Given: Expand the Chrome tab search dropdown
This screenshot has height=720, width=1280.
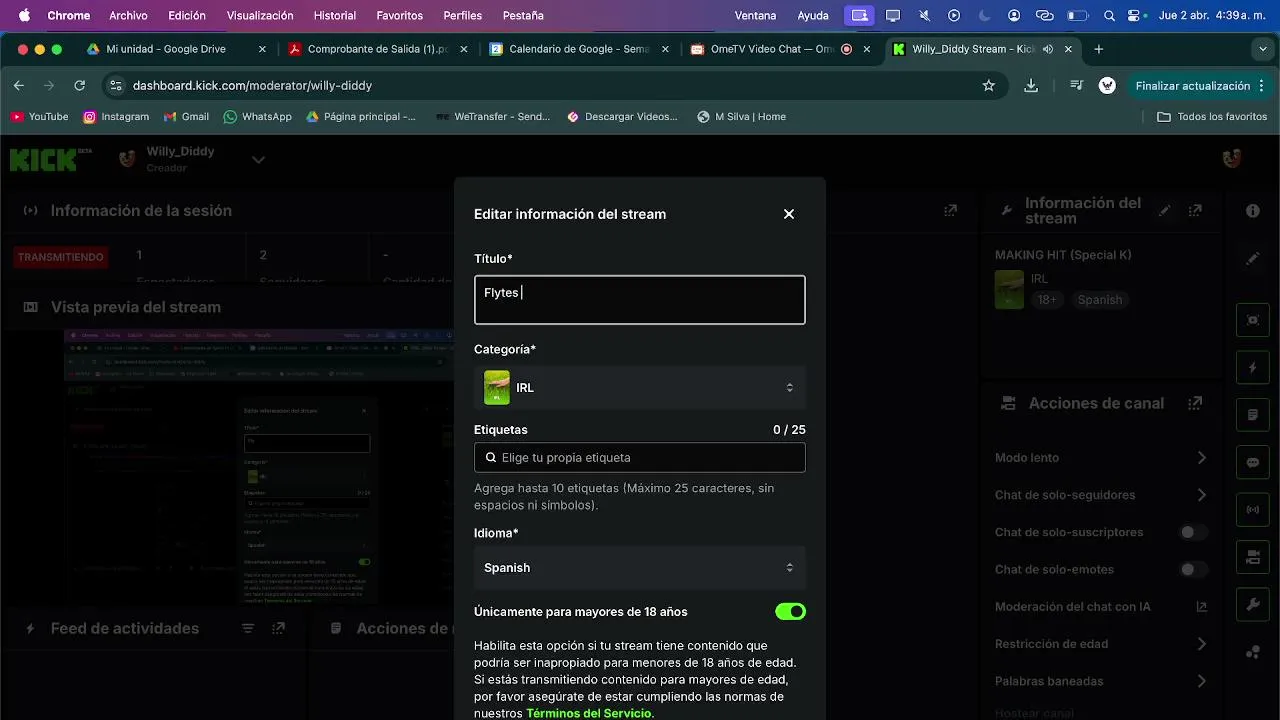Looking at the screenshot, I should coord(1263,49).
